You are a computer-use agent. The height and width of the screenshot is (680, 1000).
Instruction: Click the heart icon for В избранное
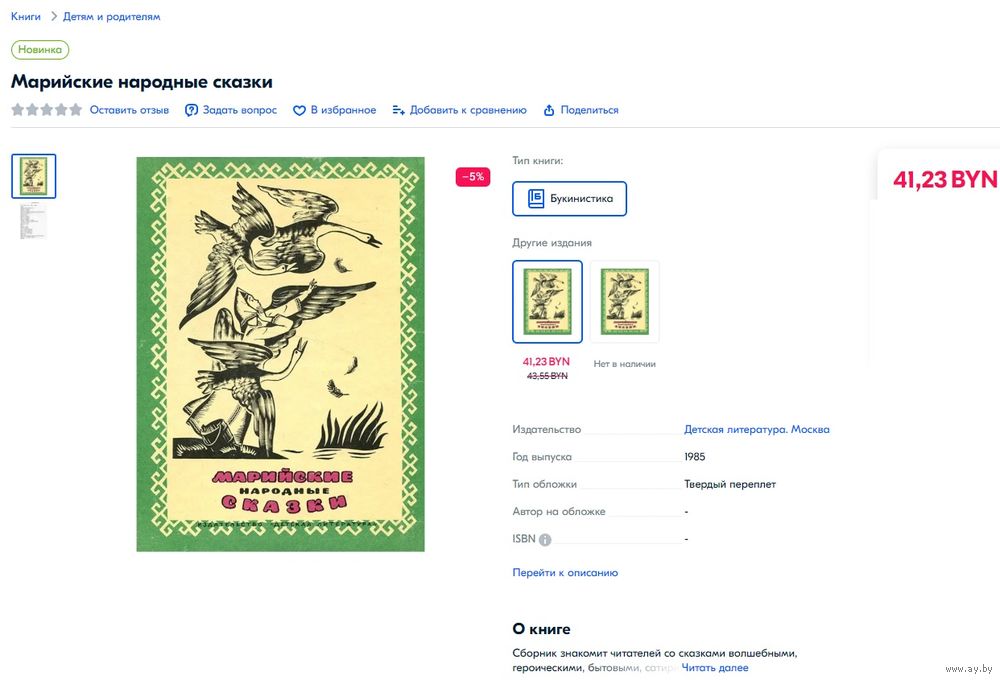[299, 110]
